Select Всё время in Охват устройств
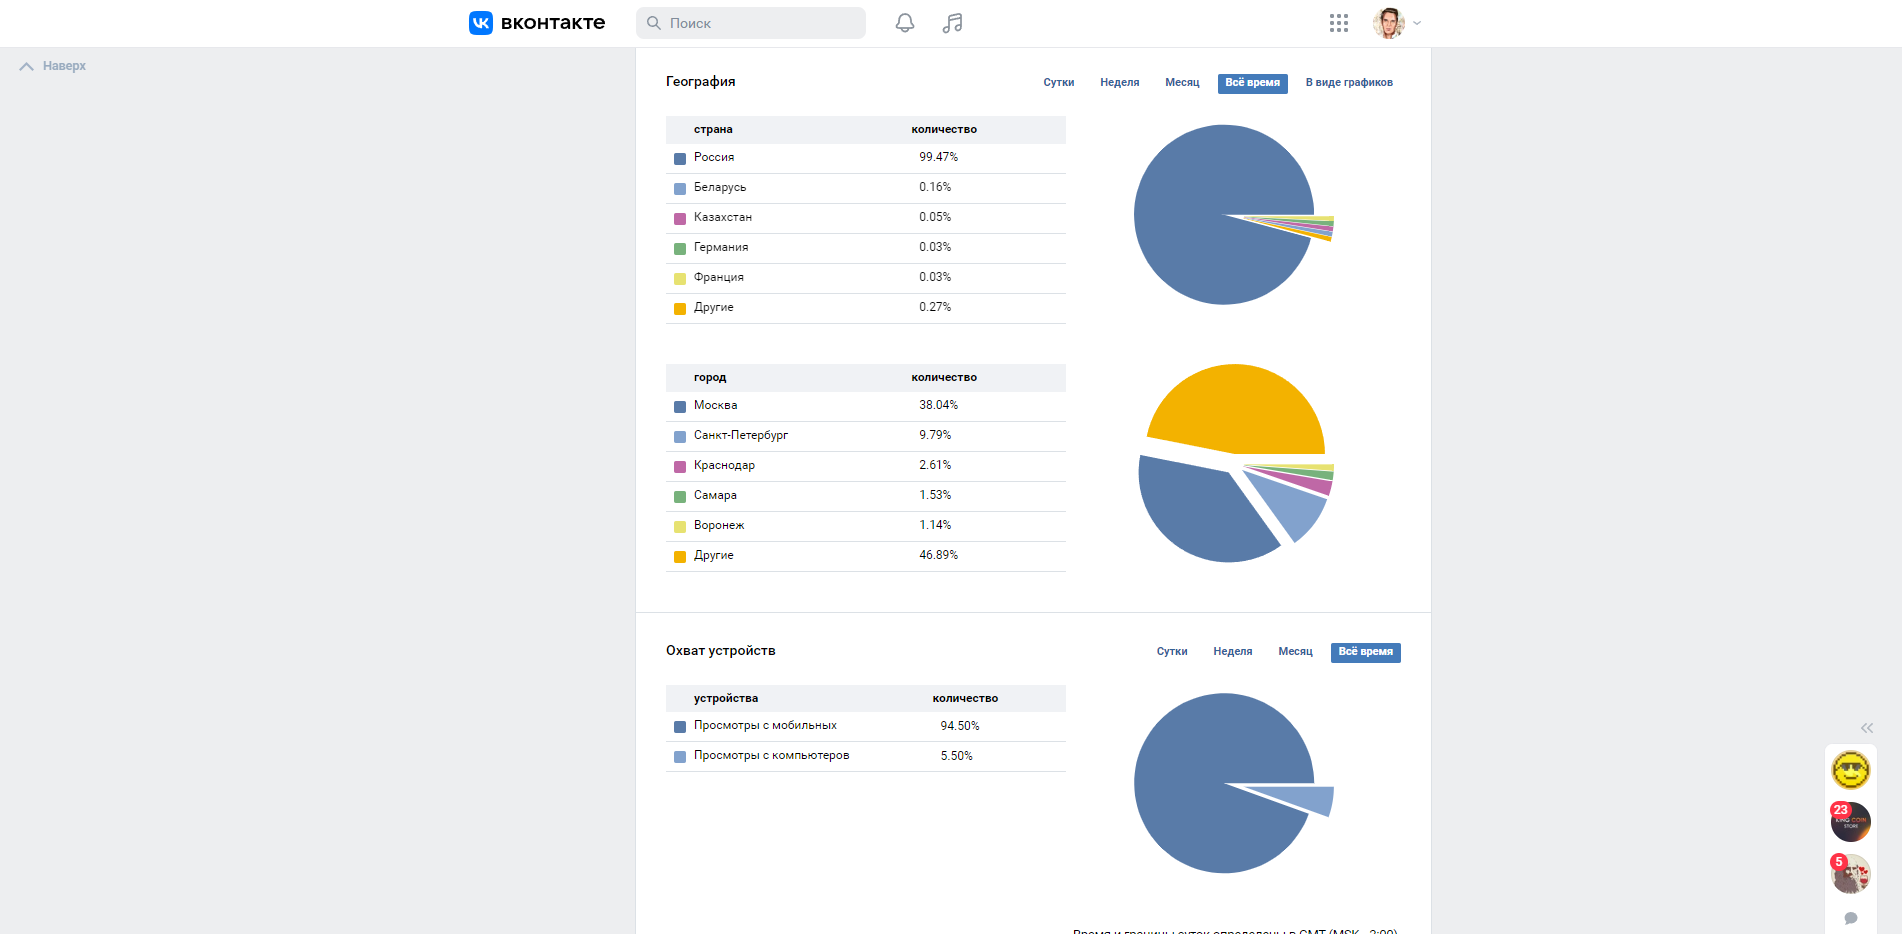 1365,652
